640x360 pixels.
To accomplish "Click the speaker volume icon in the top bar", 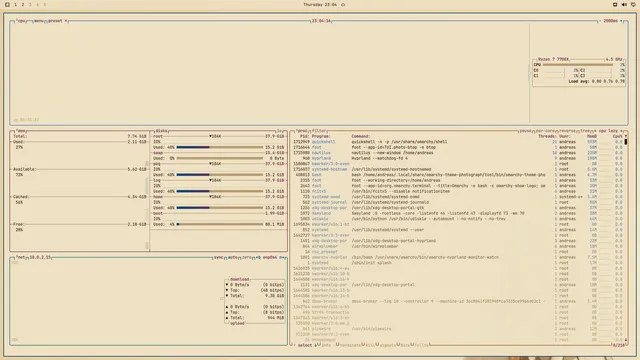I will point(624,4).
